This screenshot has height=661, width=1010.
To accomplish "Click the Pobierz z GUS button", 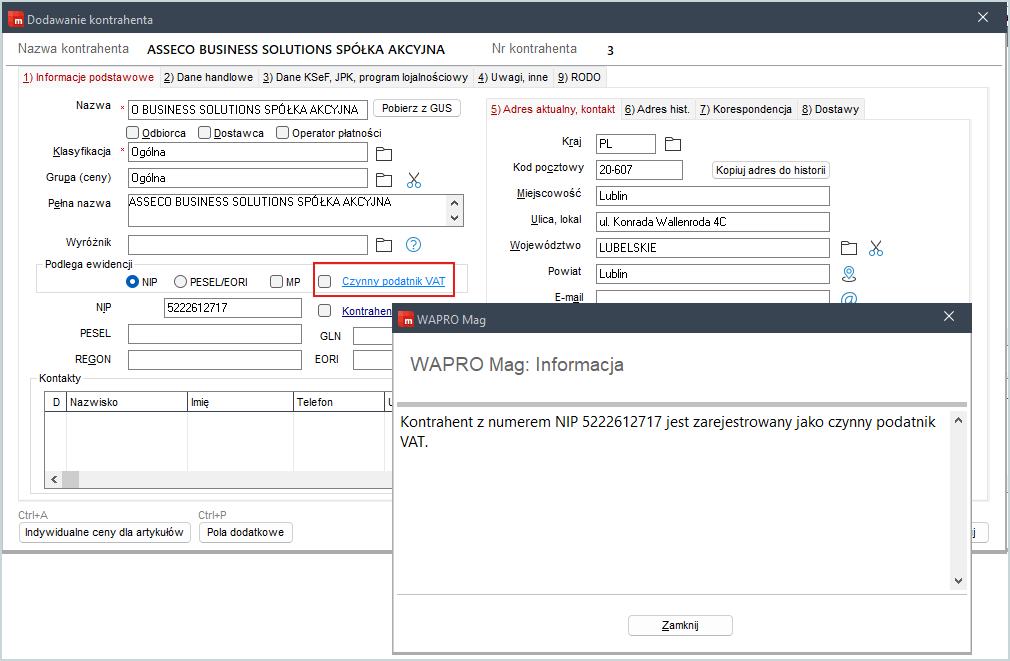I will [417, 108].
